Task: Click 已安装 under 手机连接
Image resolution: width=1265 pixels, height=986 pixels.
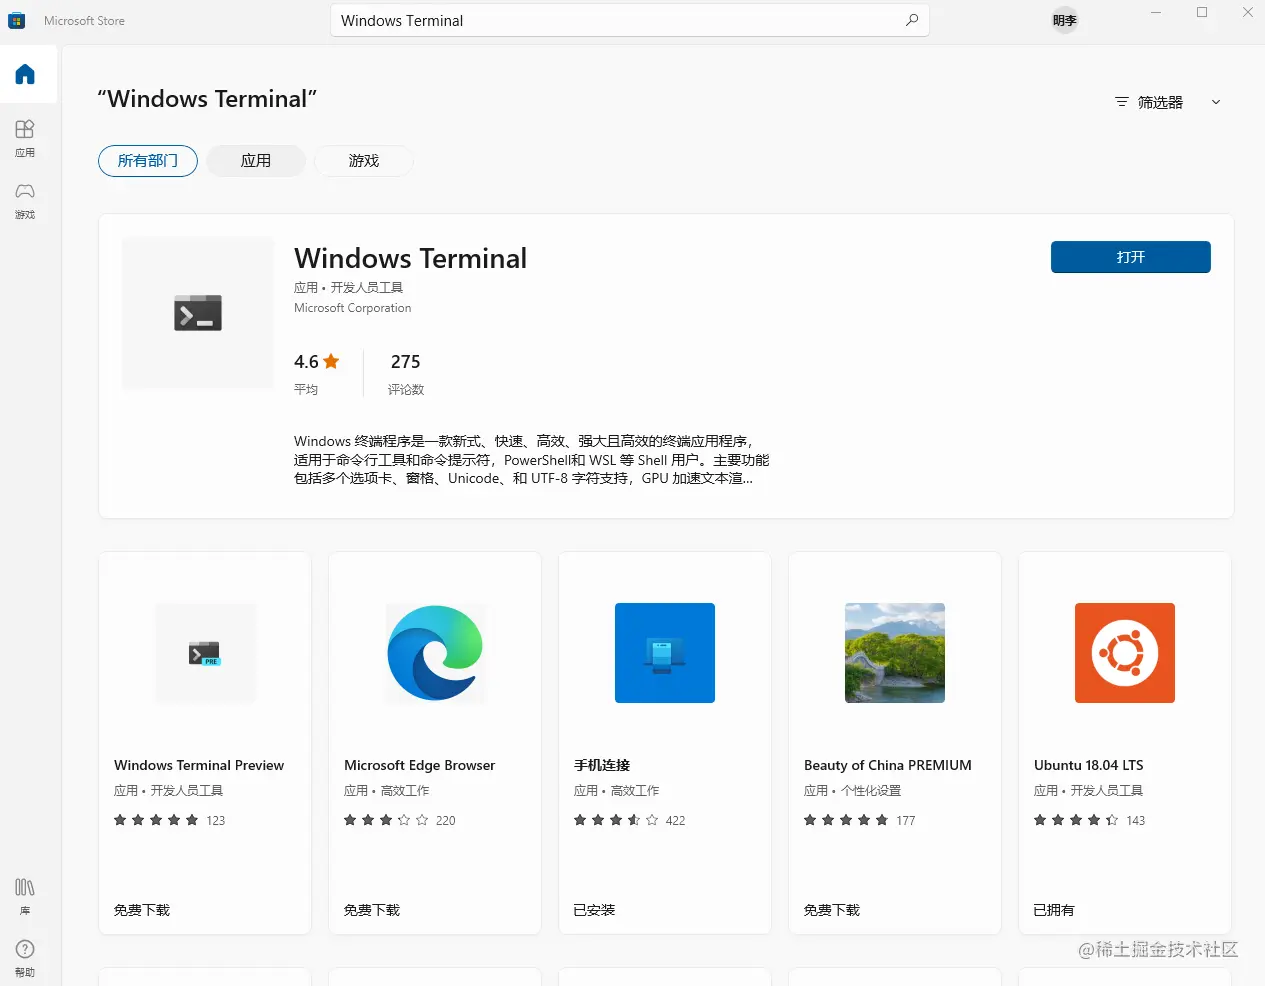Action: coord(594,910)
